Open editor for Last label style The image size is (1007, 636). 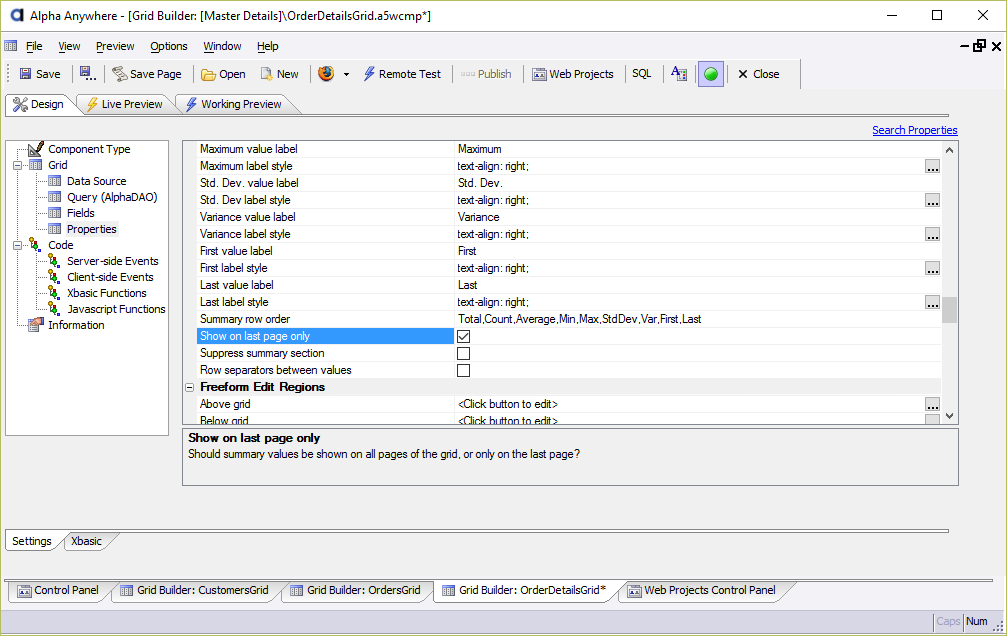pos(933,303)
